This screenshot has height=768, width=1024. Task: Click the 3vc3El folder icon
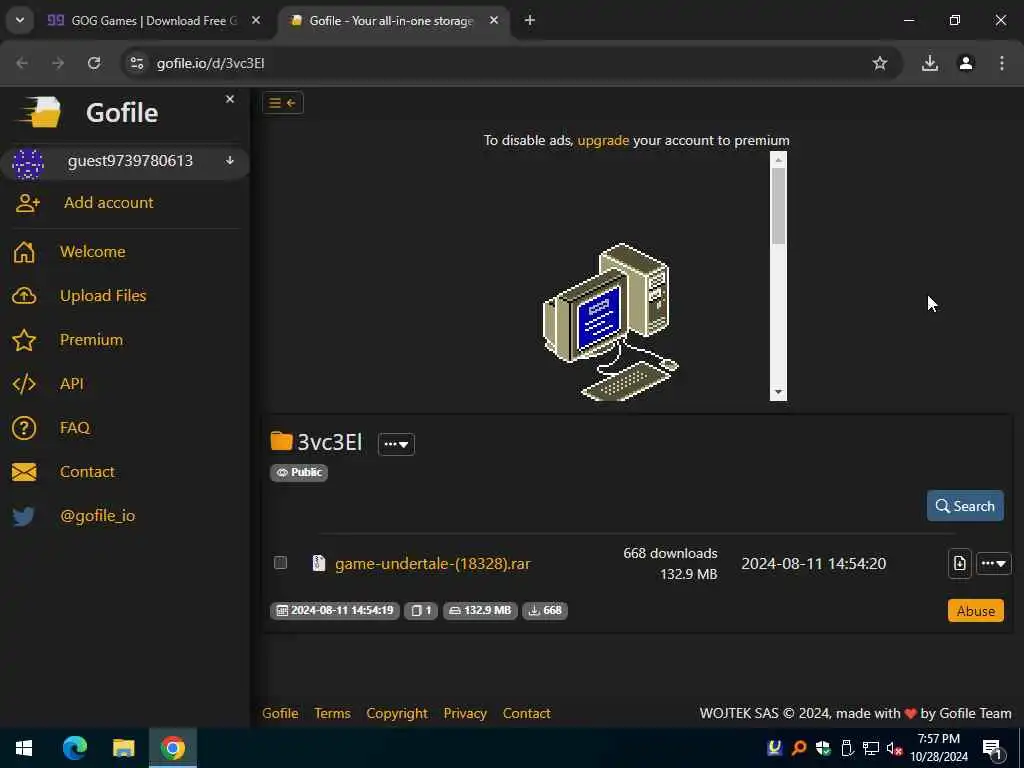[281, 441]
